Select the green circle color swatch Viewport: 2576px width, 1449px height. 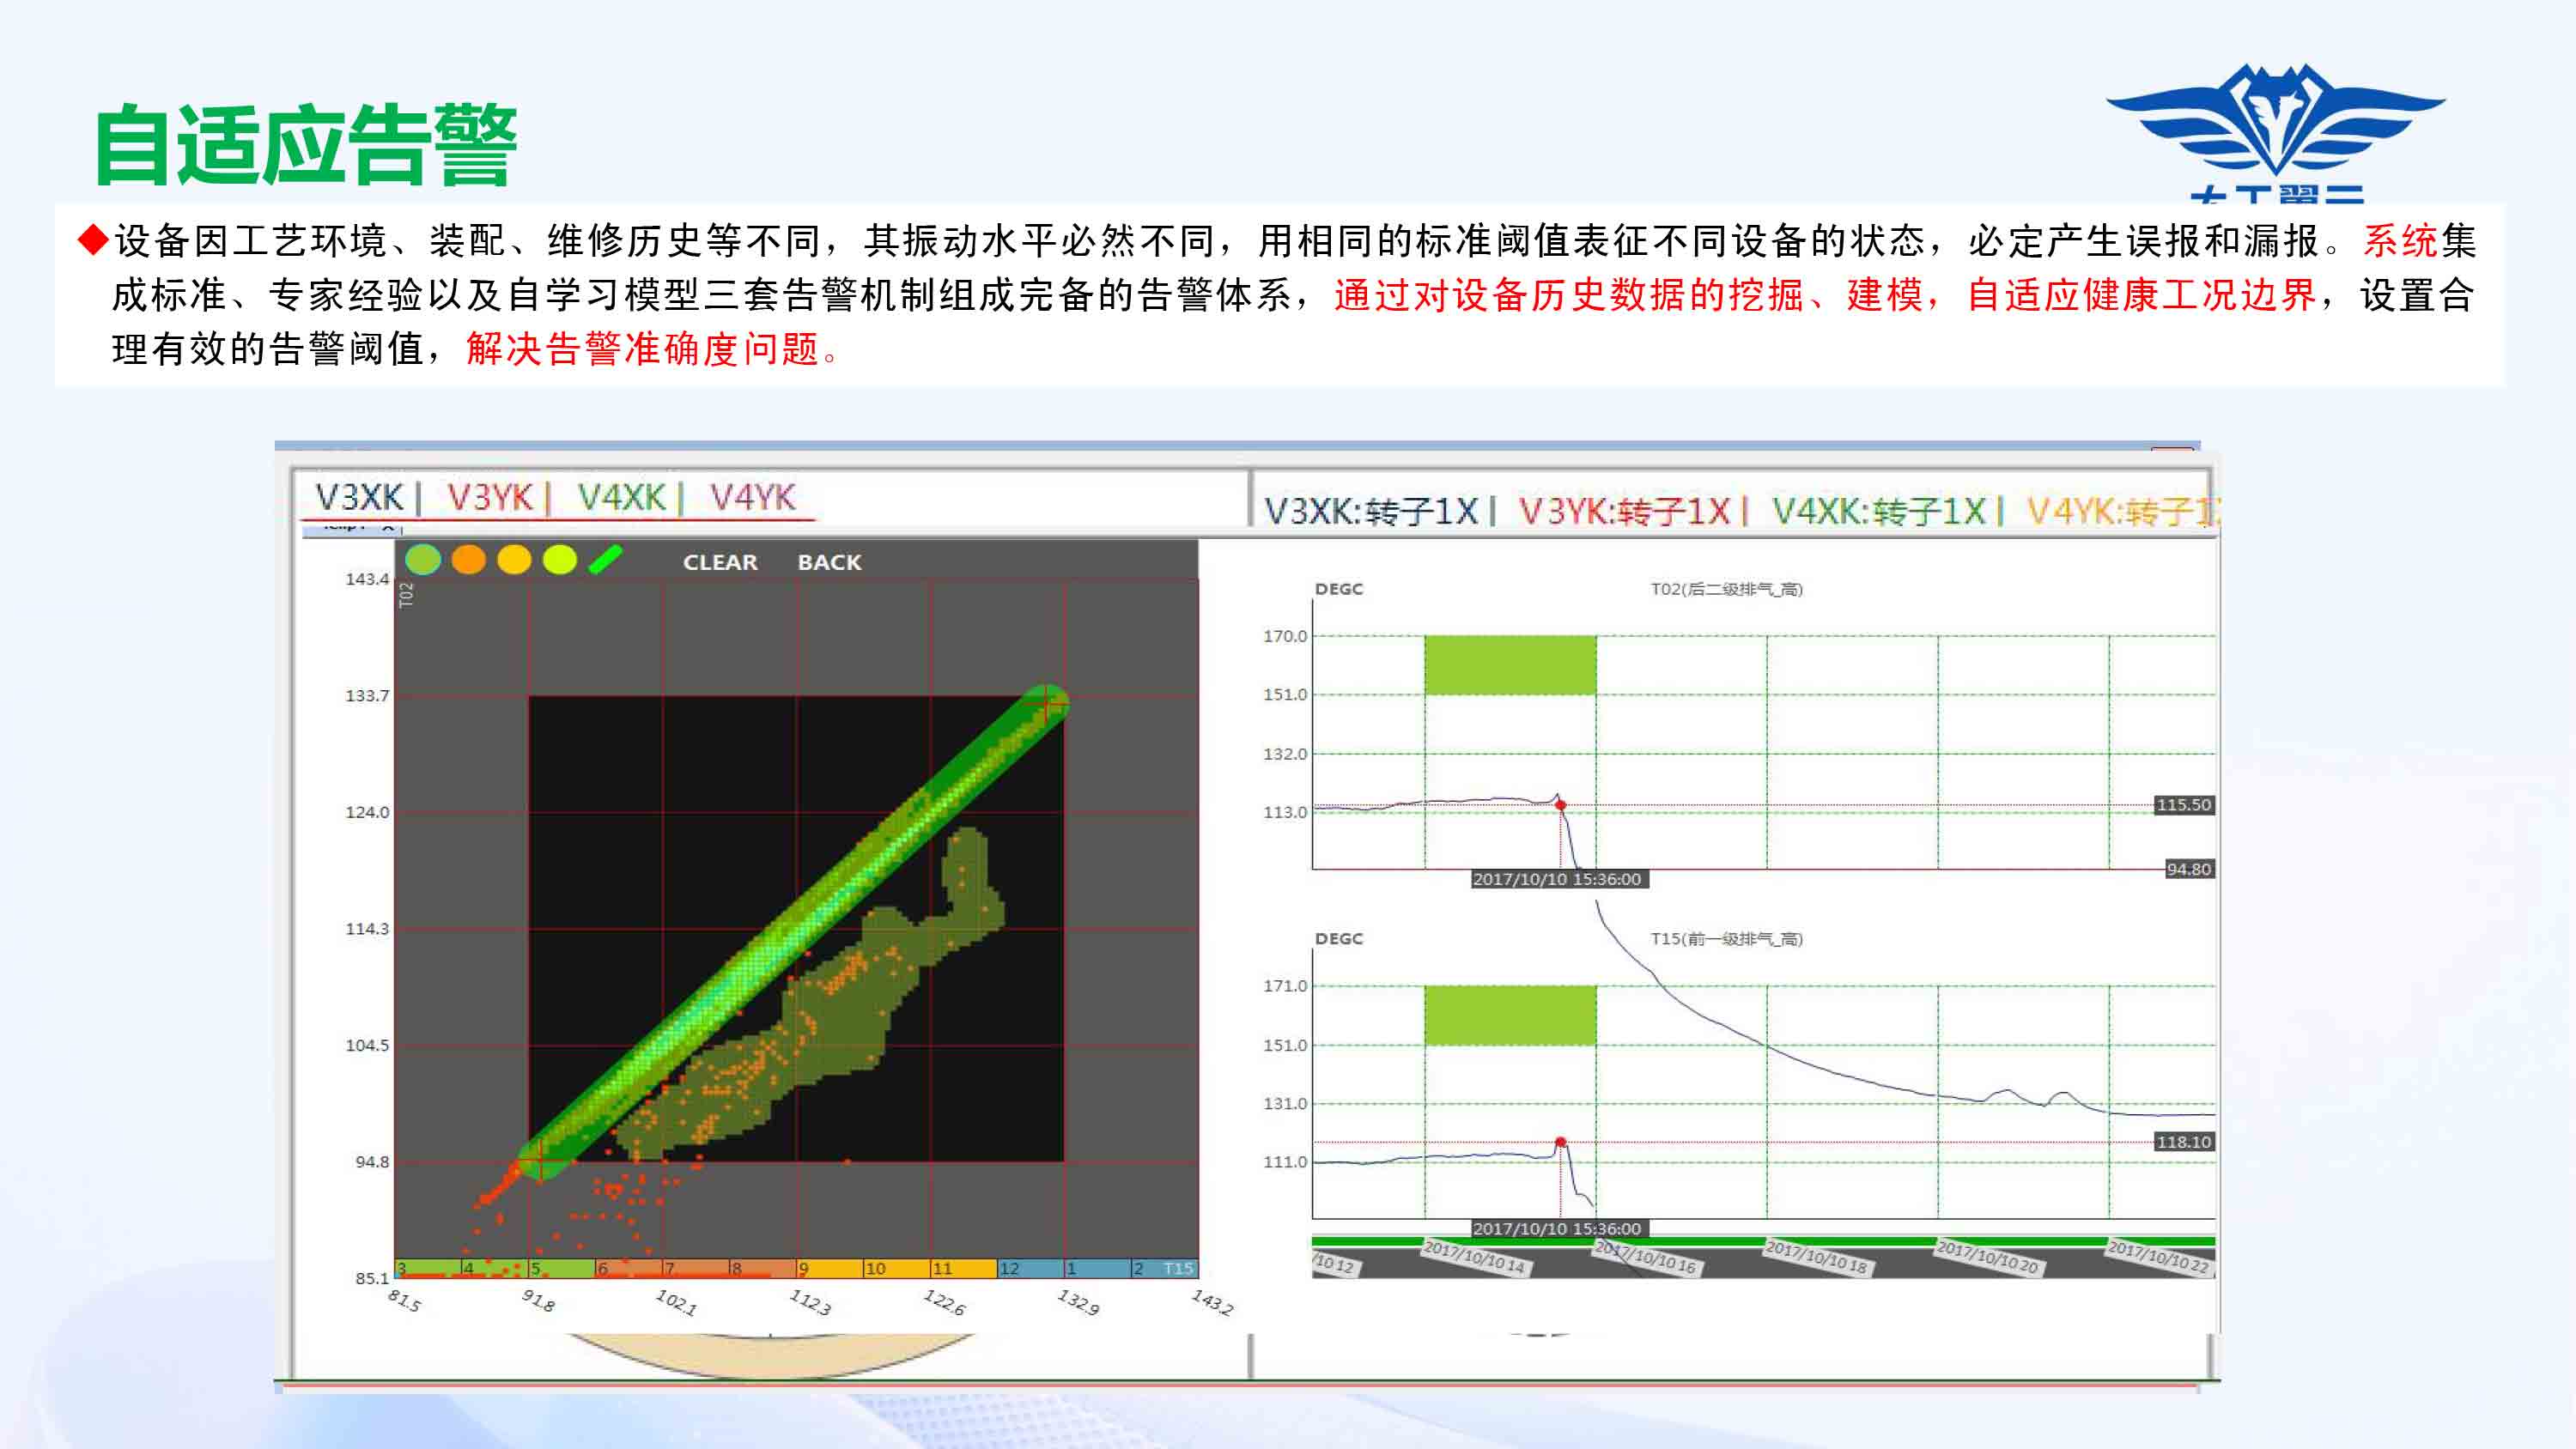click(423, 560)
